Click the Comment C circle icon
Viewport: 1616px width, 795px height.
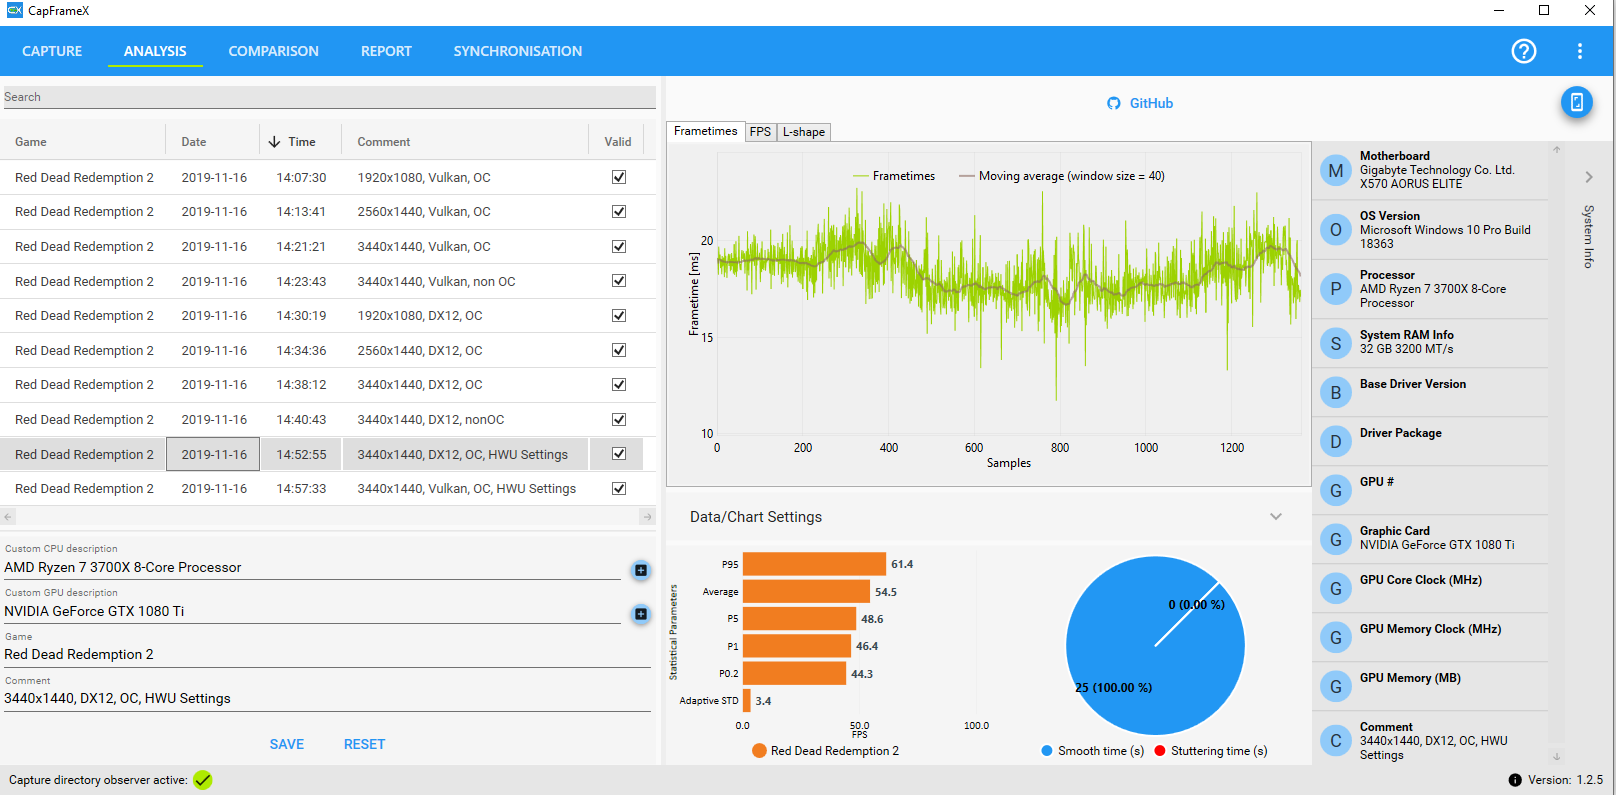coord(1335,741)
